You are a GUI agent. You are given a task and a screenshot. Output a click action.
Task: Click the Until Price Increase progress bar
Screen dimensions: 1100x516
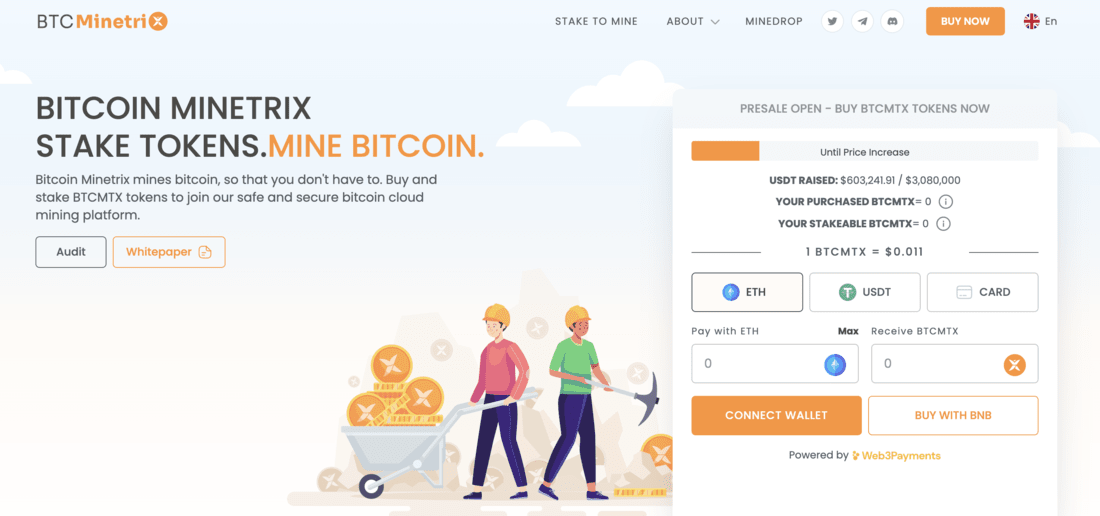coord(865,151)
